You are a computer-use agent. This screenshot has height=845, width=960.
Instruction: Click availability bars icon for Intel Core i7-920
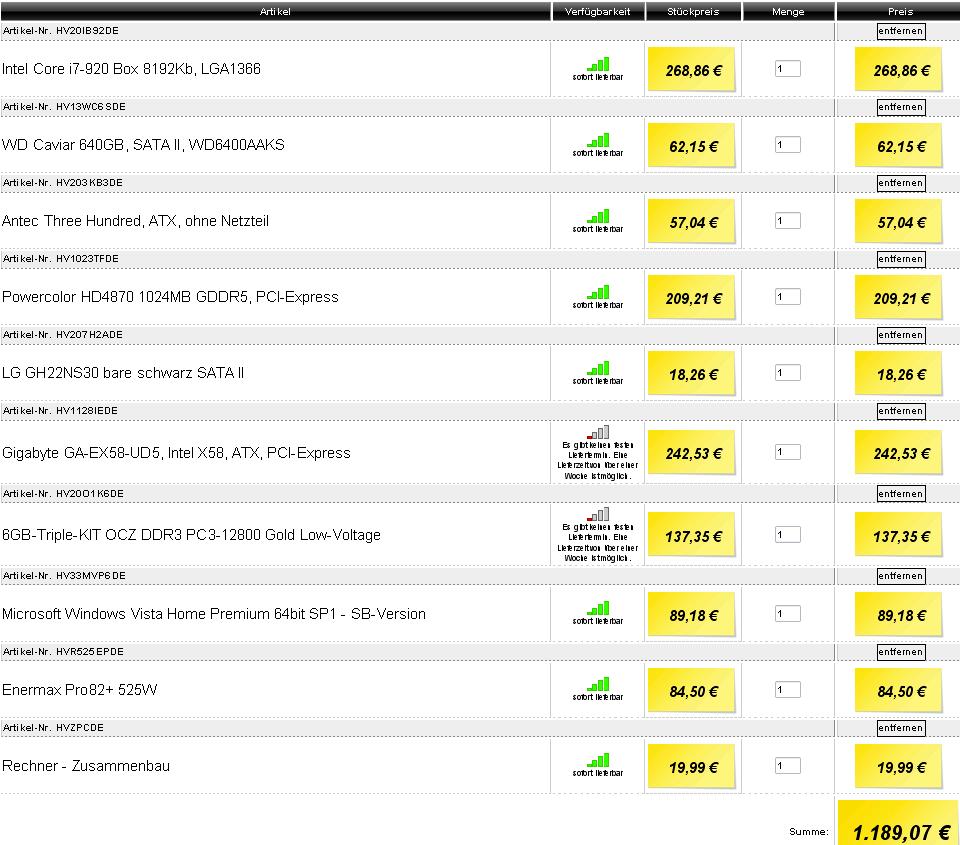coord(598,64)
